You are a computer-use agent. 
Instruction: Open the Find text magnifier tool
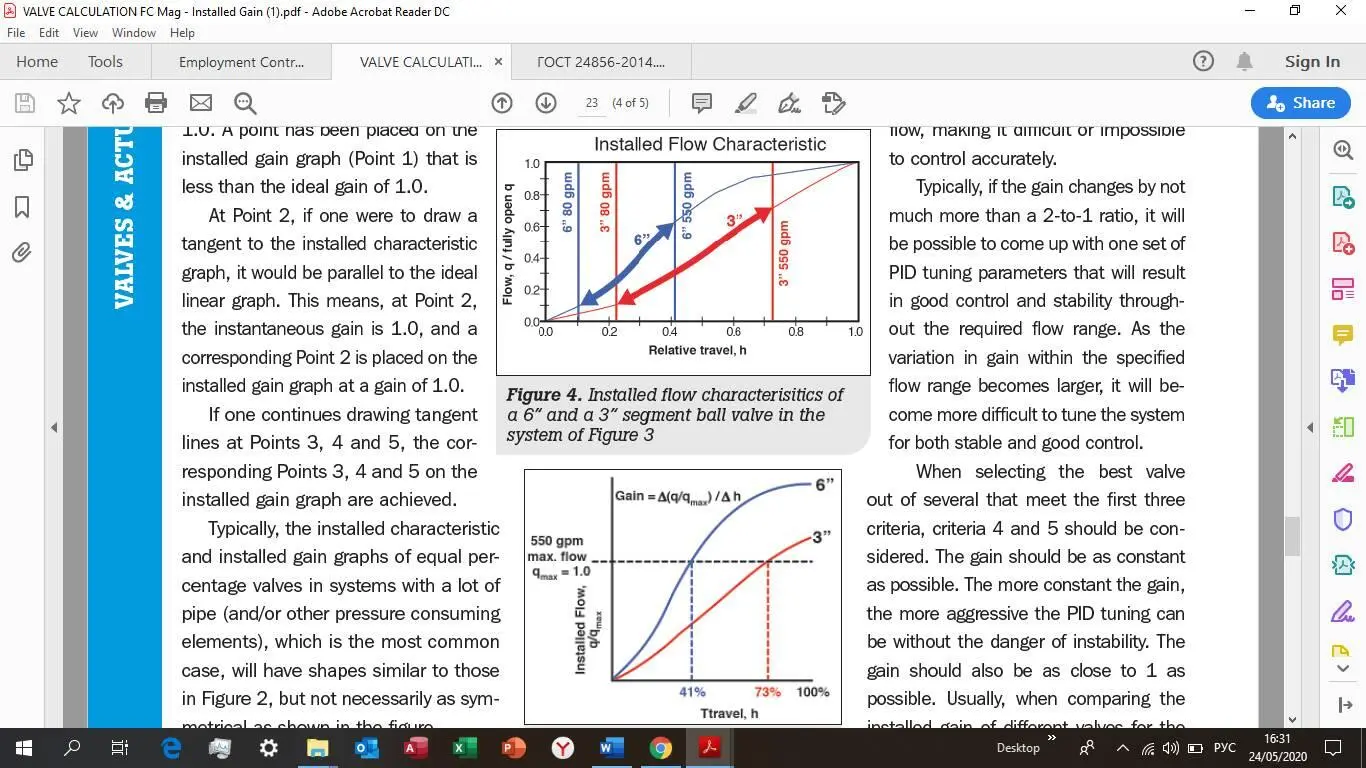(x=245, y=103)
